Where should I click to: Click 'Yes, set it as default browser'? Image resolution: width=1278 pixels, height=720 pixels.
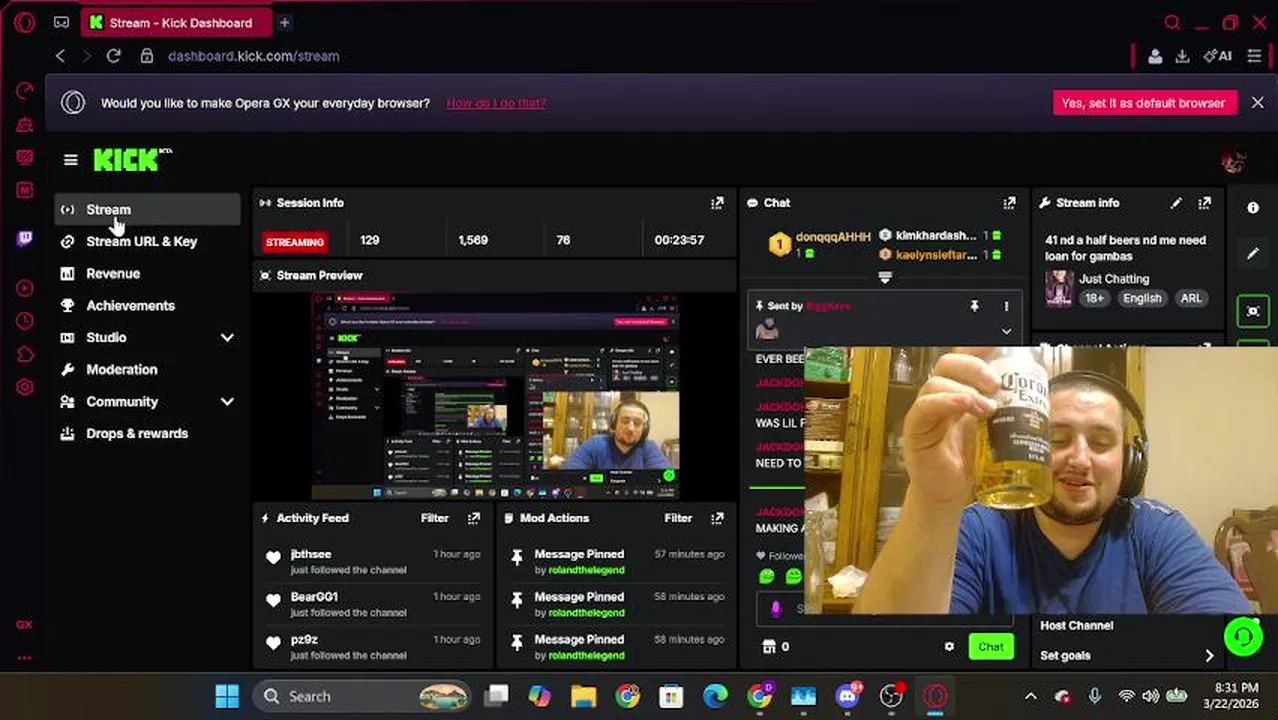point(1143,103)
